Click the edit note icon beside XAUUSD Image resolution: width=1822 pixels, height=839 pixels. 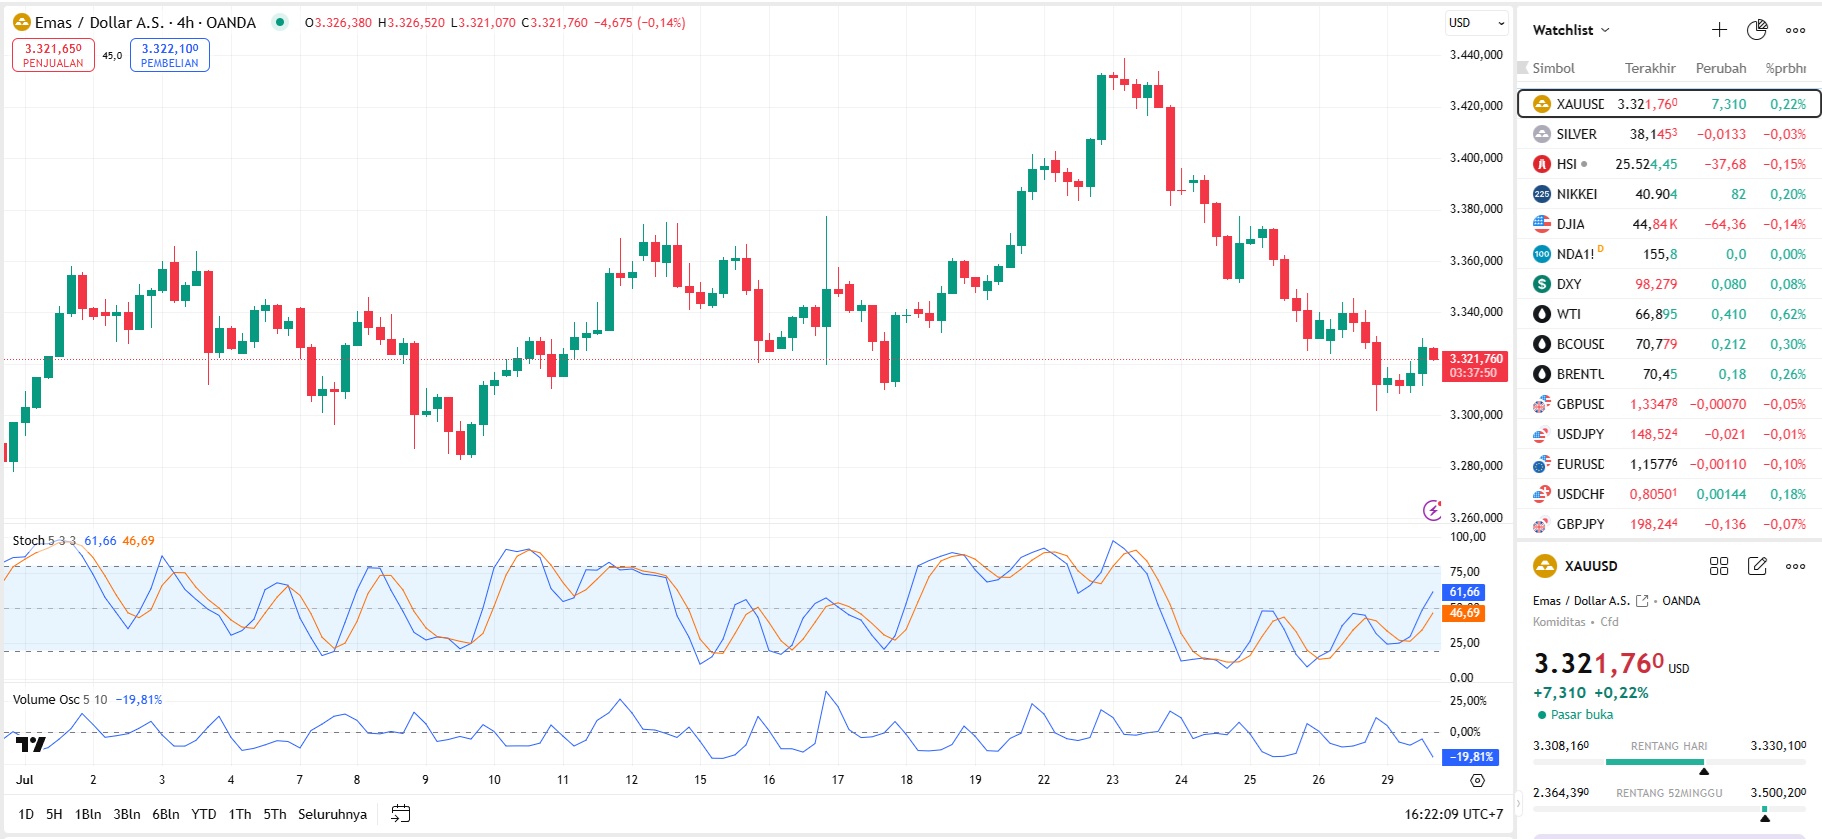pos(1757,566)
